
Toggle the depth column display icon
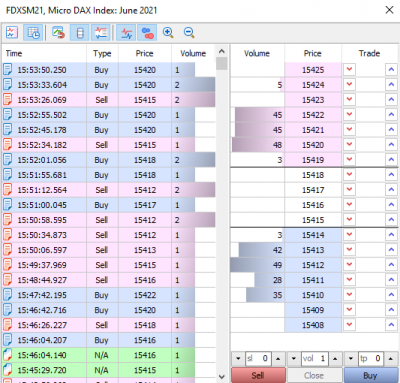tap(80, 33)
